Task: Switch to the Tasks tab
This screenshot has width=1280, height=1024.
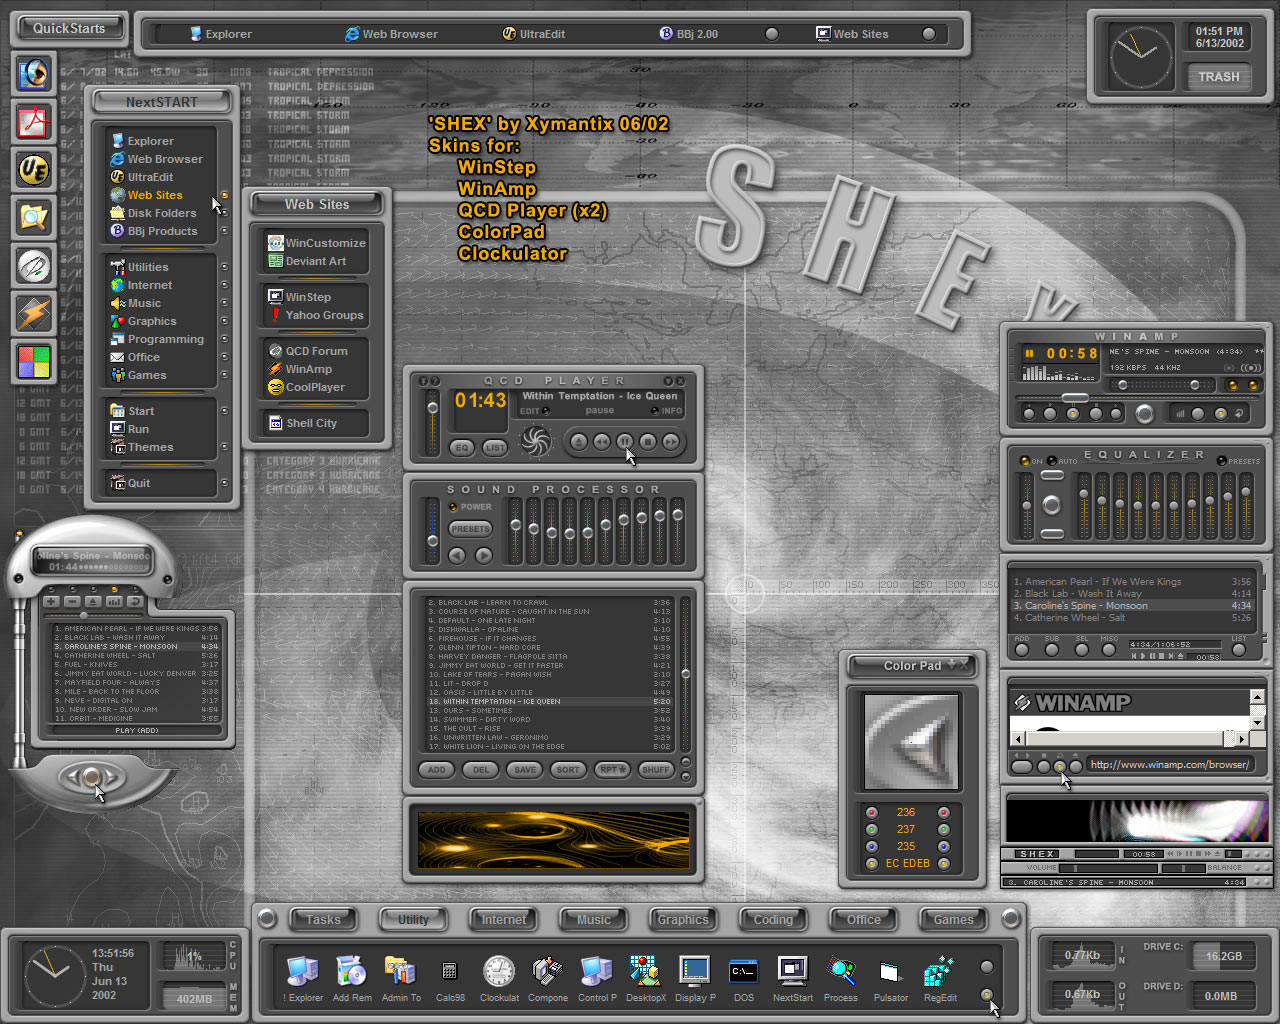Action: (323, 919)
